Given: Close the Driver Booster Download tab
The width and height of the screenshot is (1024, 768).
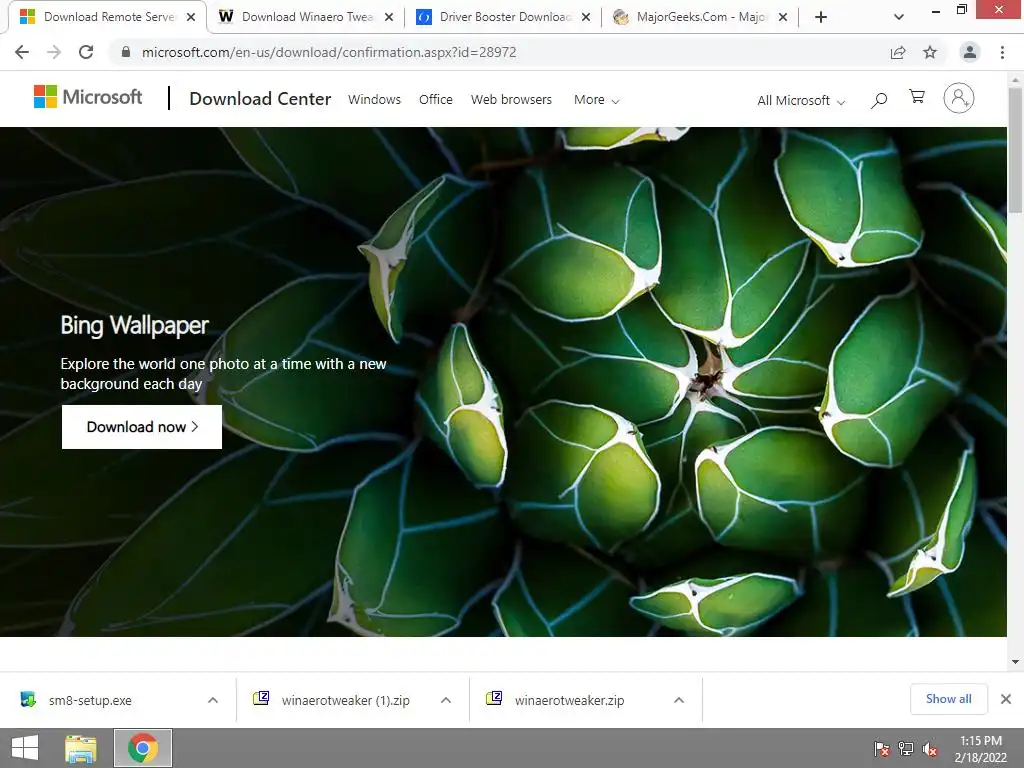Looking at the screenshot, I should point(586,17).
